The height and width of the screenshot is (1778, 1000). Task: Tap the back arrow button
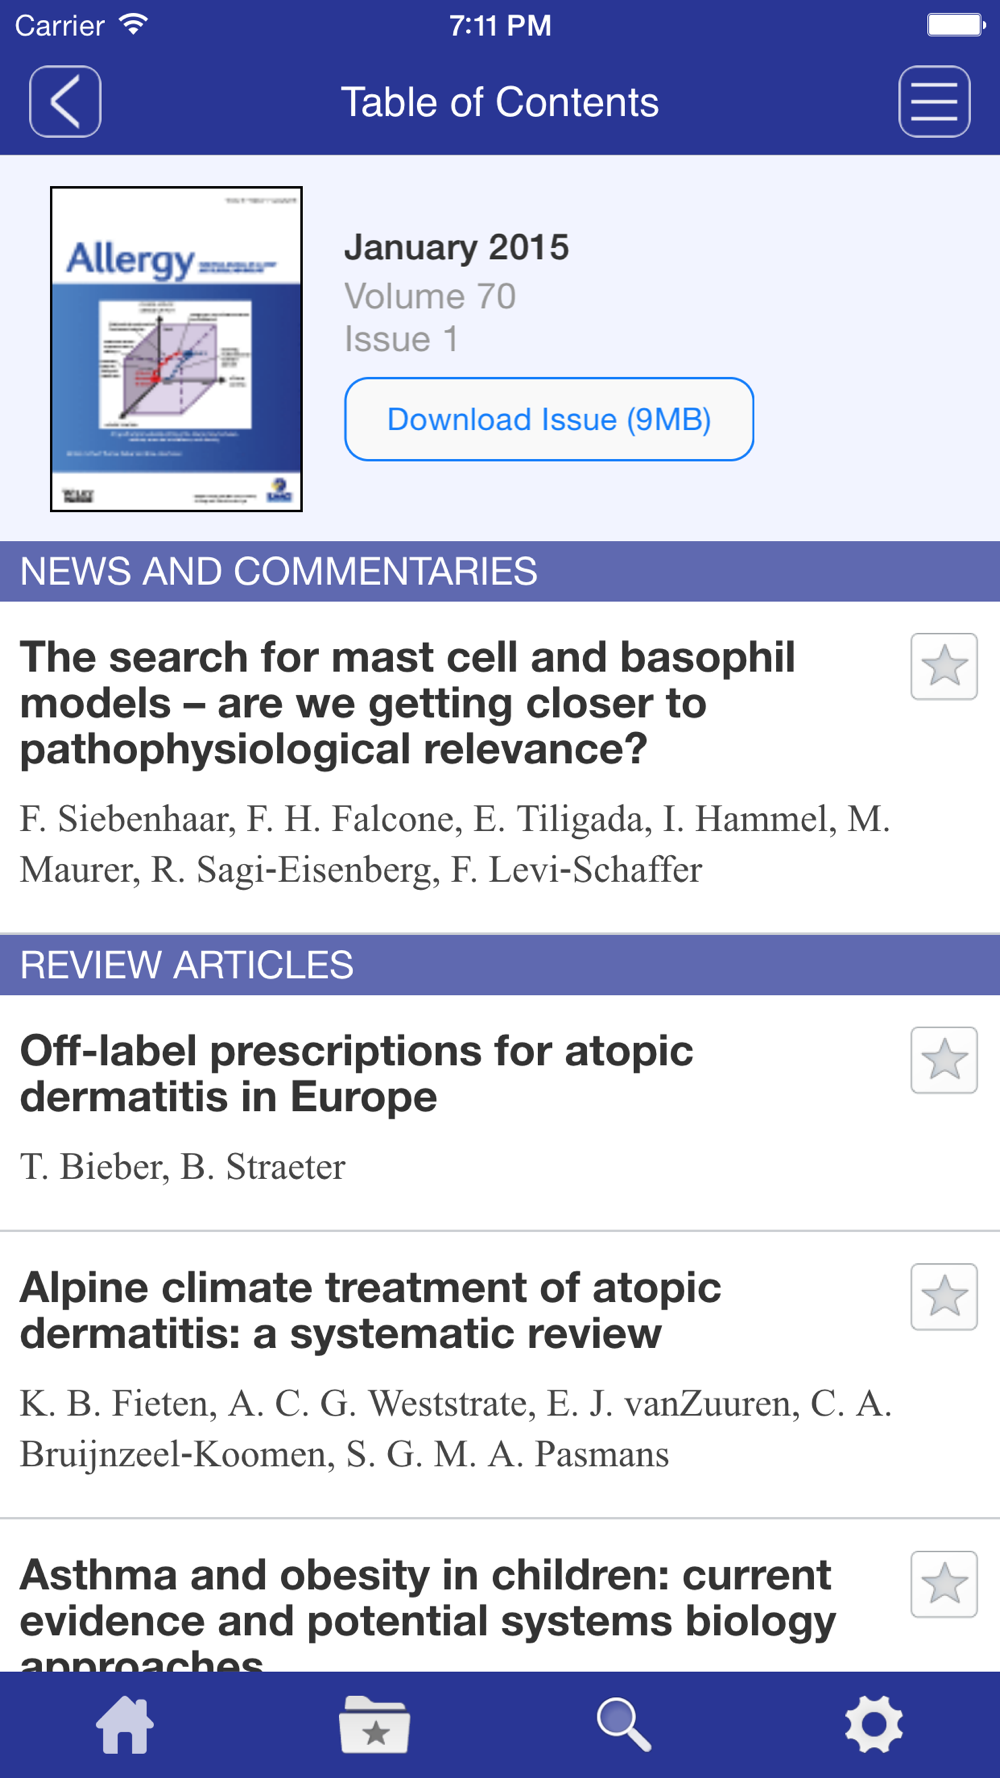pyautogui.click(x=65, y=102)
